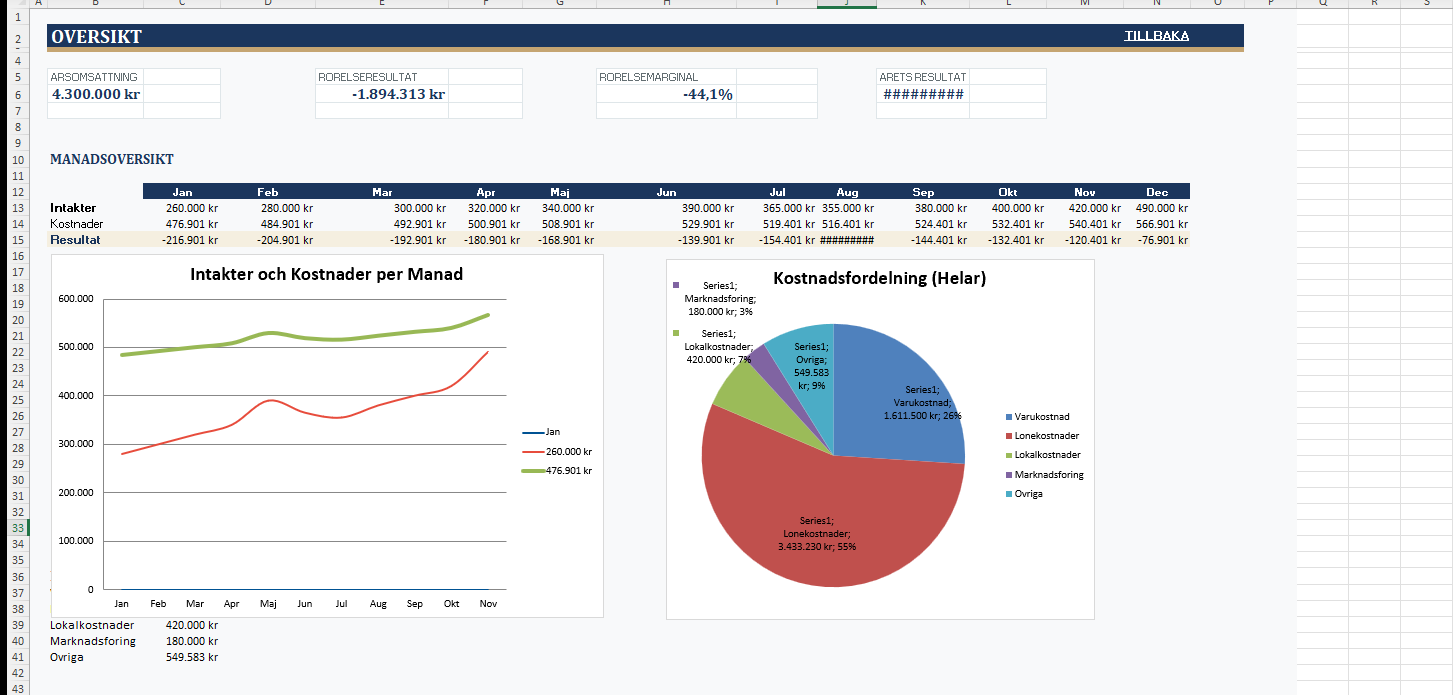
Task: Select the blue Varukostnad pie slice
Action: coord(900,400)
